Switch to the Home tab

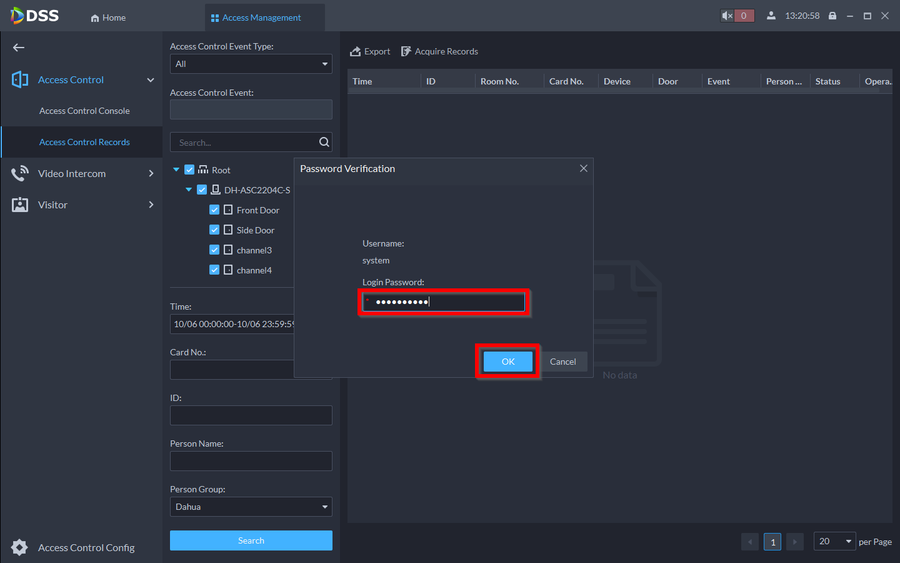tap(108, 17)
